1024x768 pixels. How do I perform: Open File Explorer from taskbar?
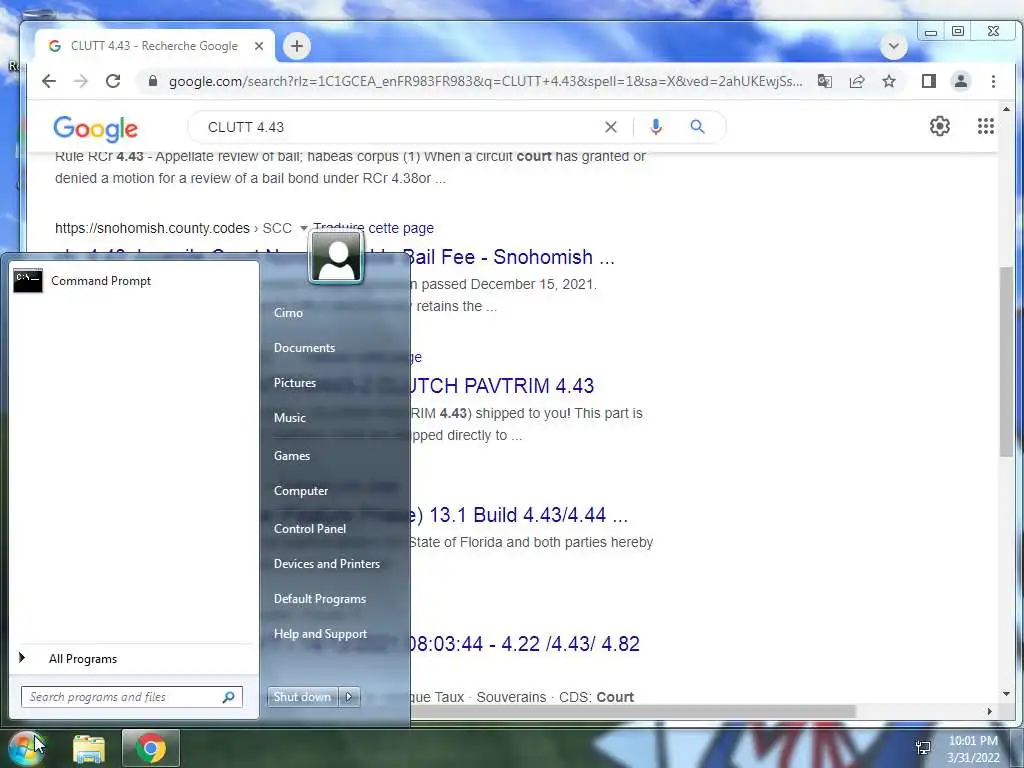[x=89, y=748]
